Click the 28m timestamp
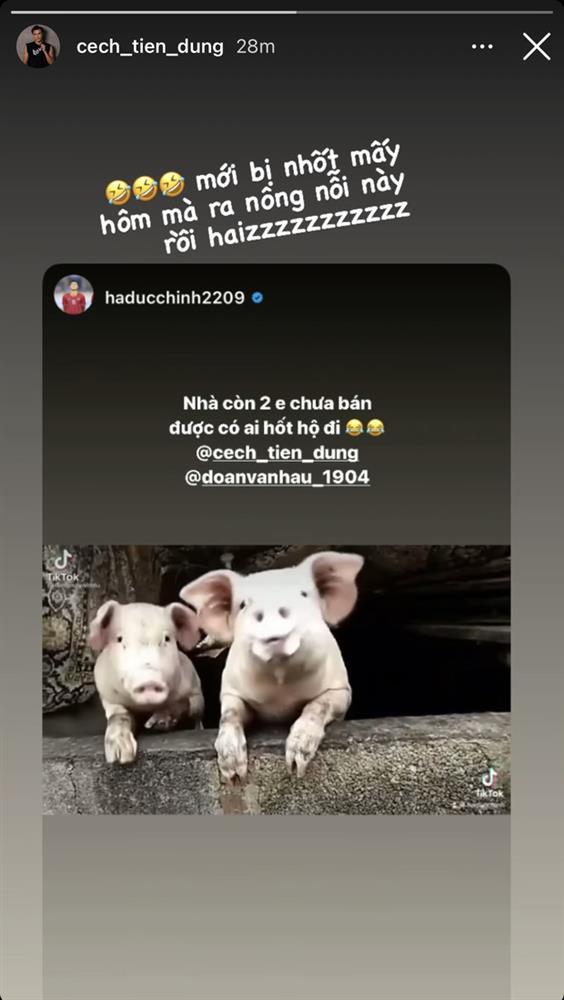 pyautogui.click(x=255, y=47)
